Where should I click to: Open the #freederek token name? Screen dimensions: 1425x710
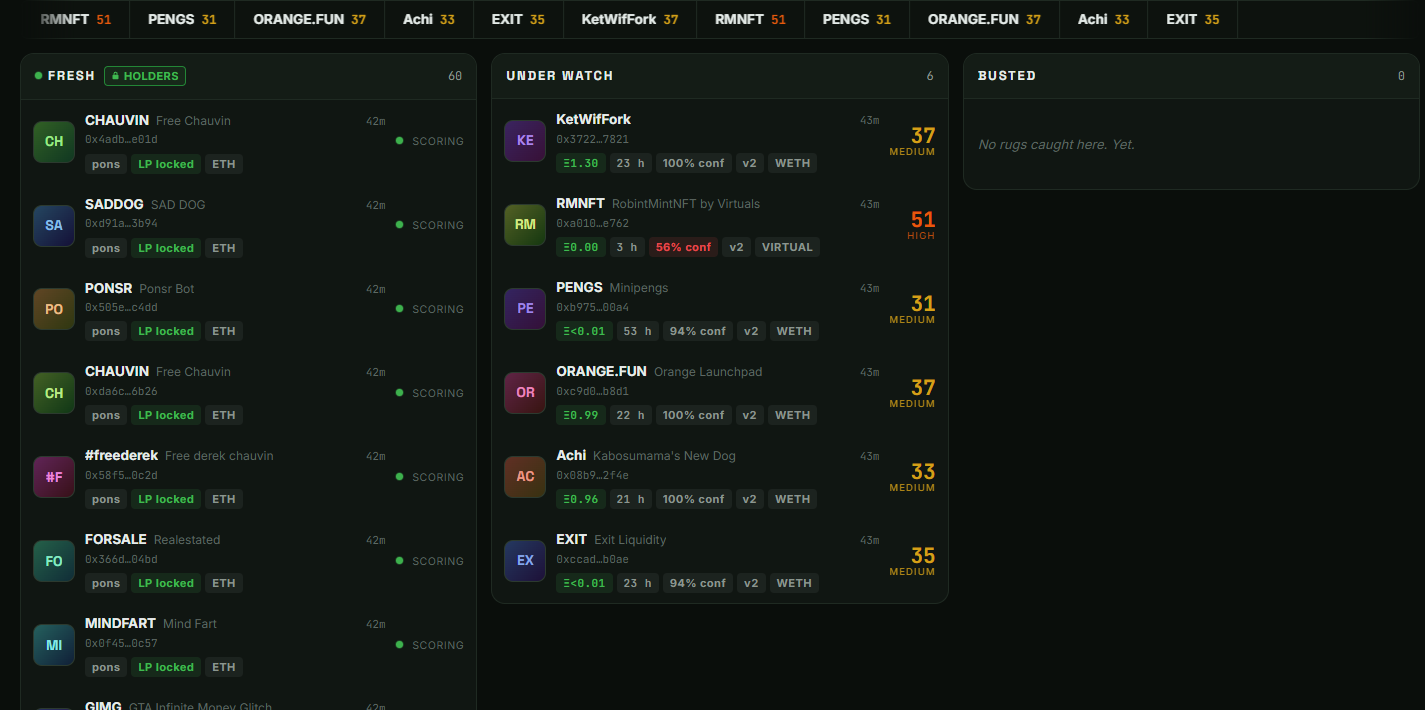coord(121,455)
